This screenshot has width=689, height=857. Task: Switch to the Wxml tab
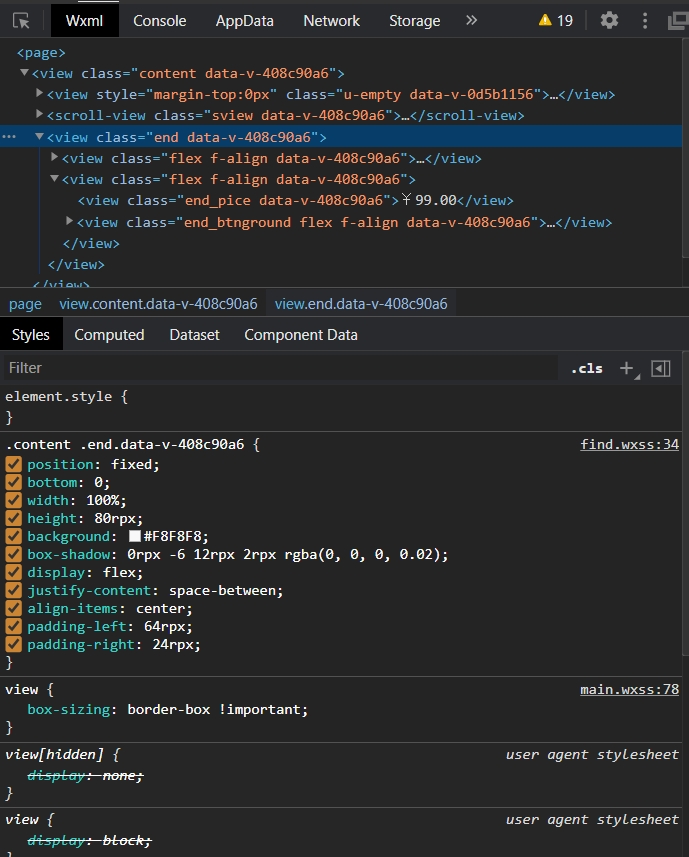(84, 21)
